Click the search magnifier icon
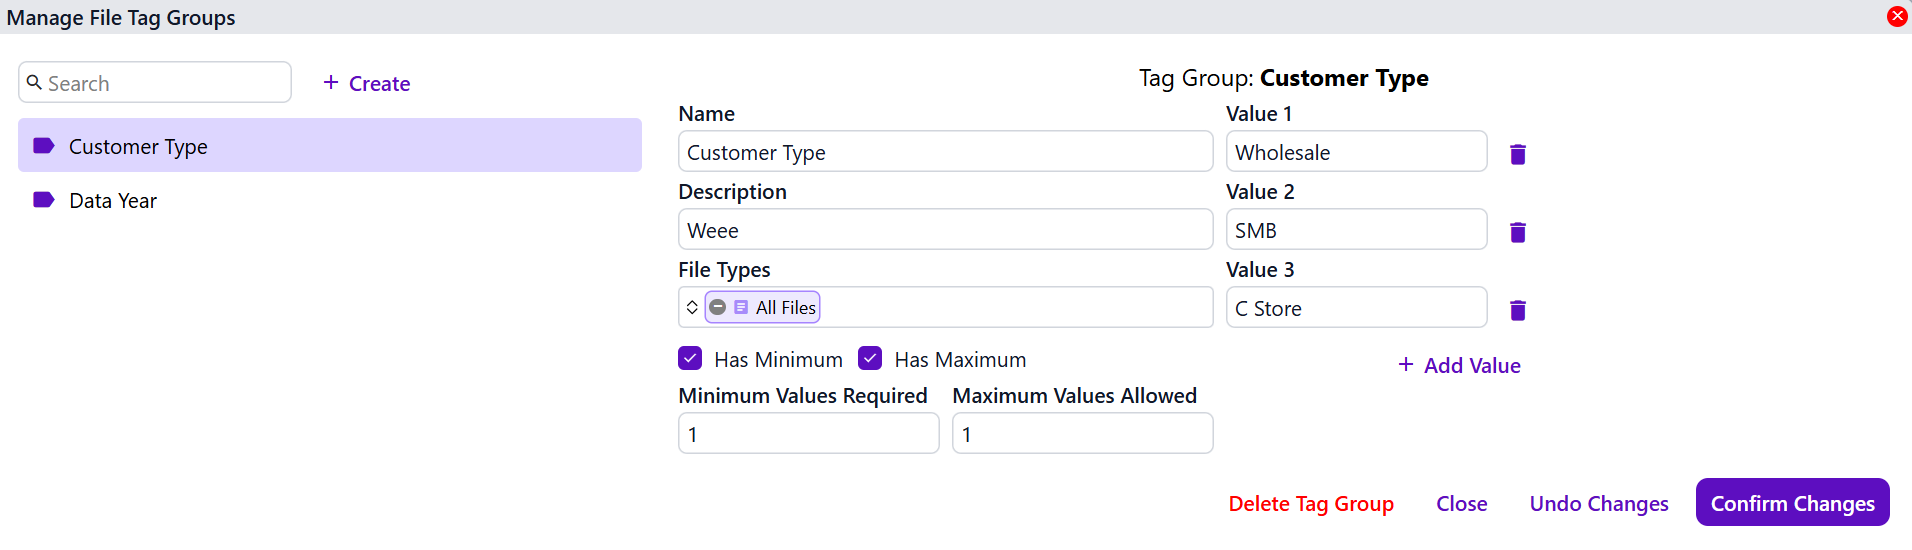The image size is (1912, 550). coord(34,83)
